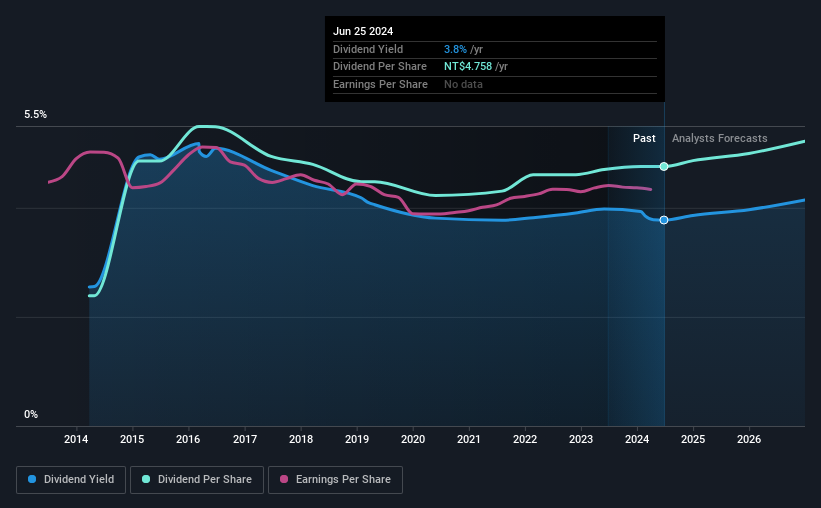Image resolution: width=821 pixels, height=508 pixels.
Task: Click the 2024 x-axis label
Action: click(637, 439)
